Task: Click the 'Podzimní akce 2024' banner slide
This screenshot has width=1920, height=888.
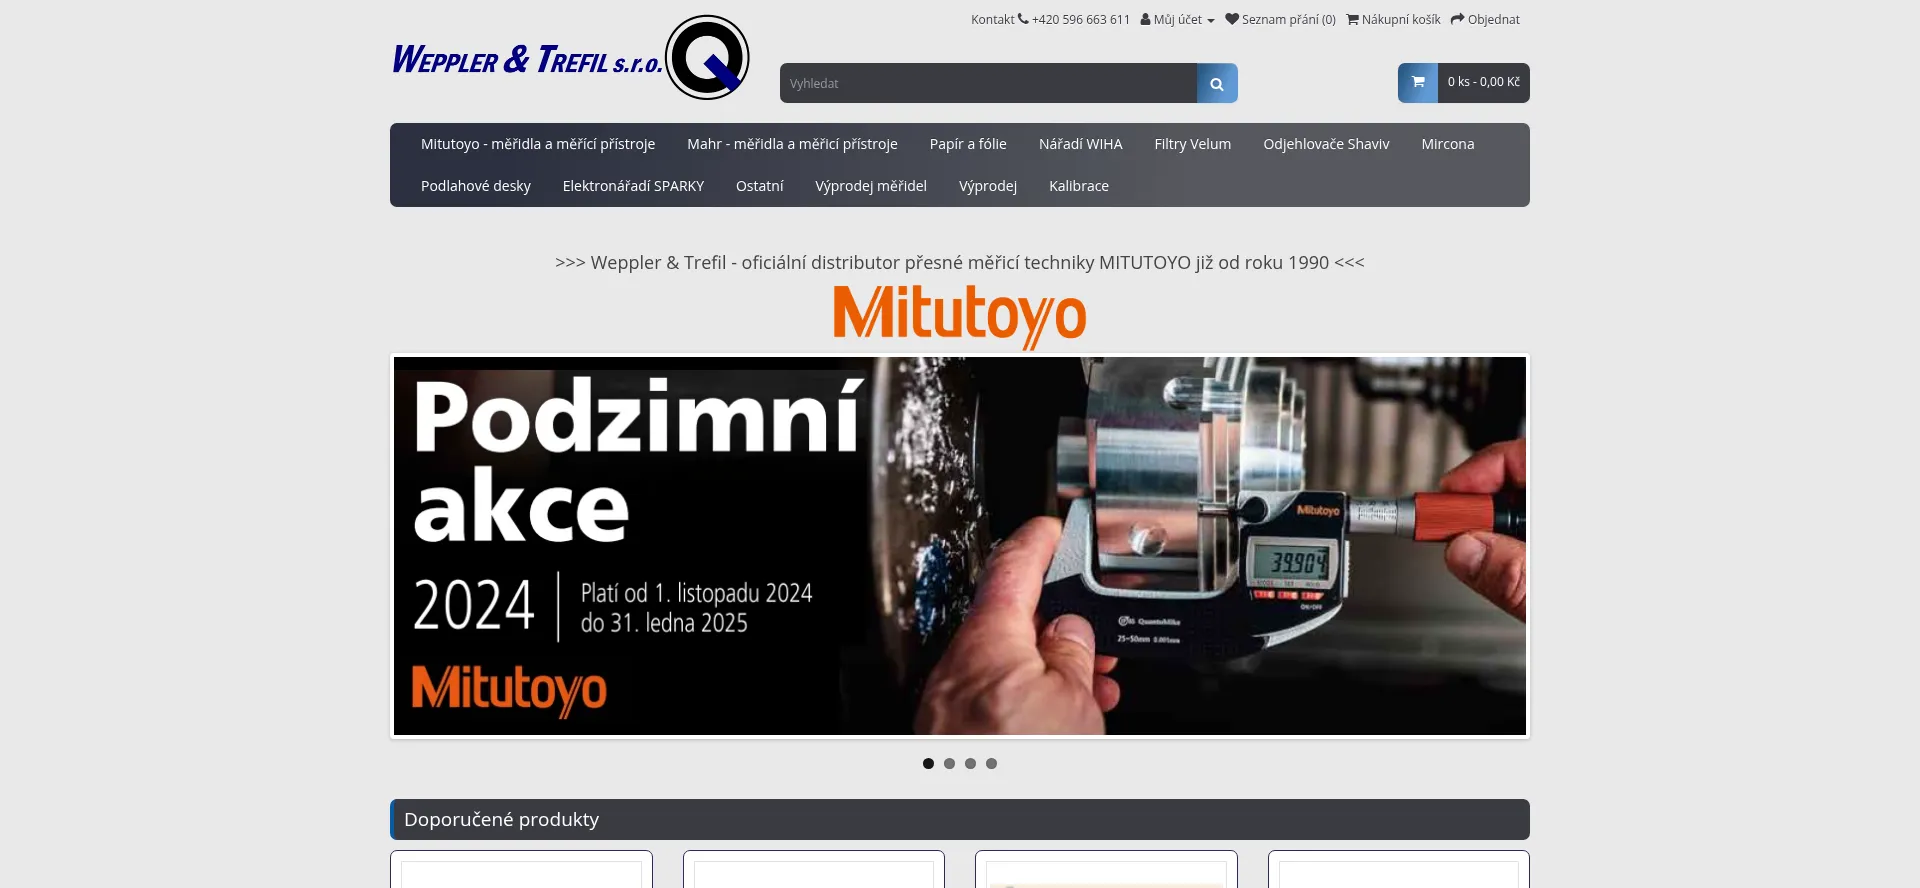Action: click(x=960, y=546)
